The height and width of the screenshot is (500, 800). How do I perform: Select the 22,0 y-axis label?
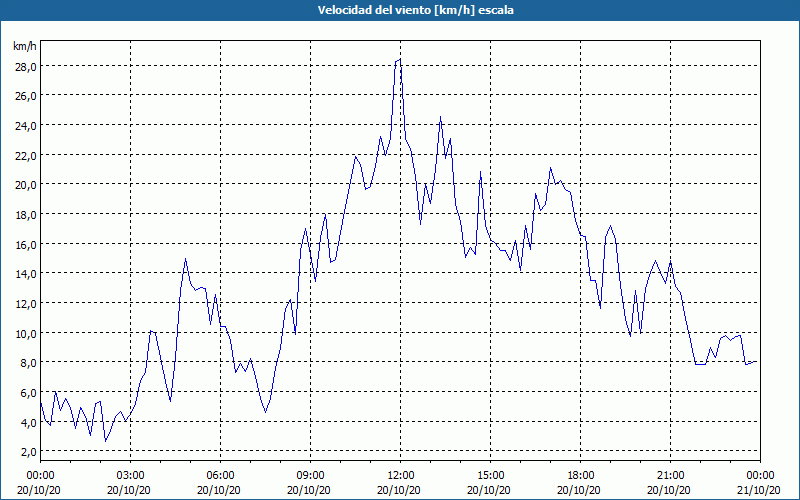point(24,155)
